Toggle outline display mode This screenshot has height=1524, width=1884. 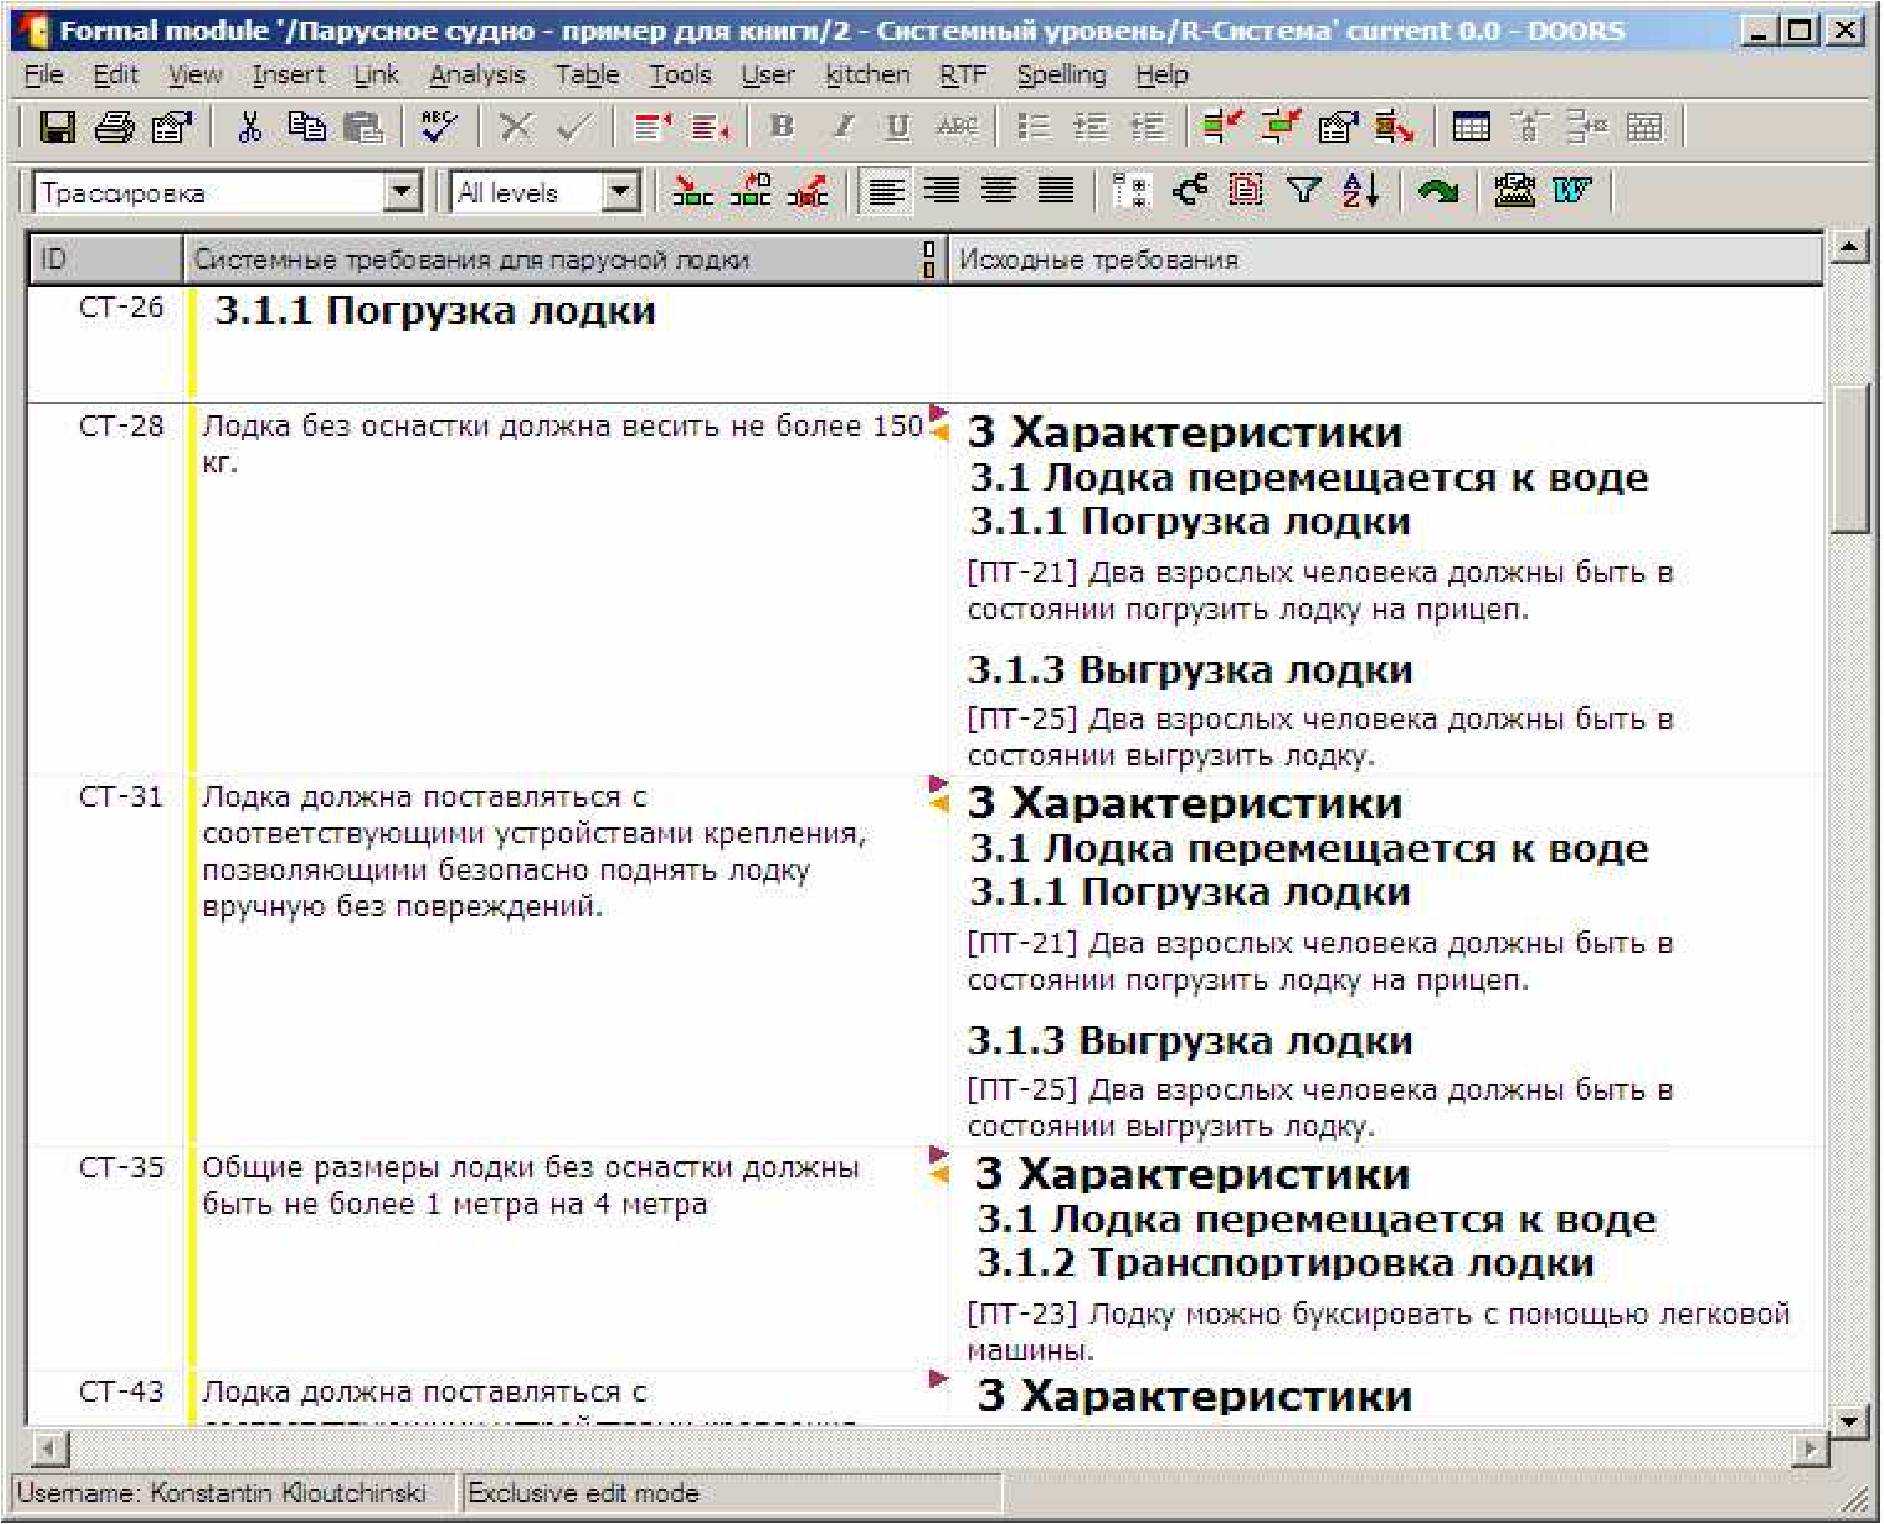tap(1131, 190)
